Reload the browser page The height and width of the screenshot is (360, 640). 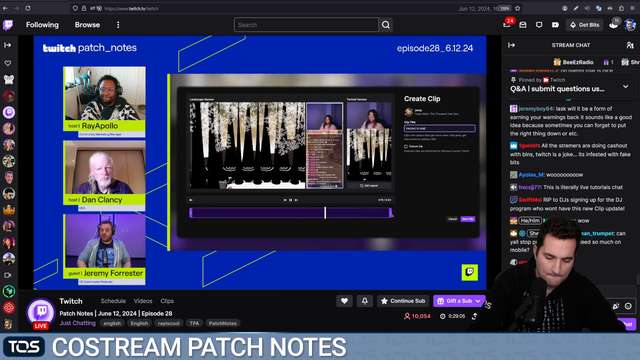28,8
